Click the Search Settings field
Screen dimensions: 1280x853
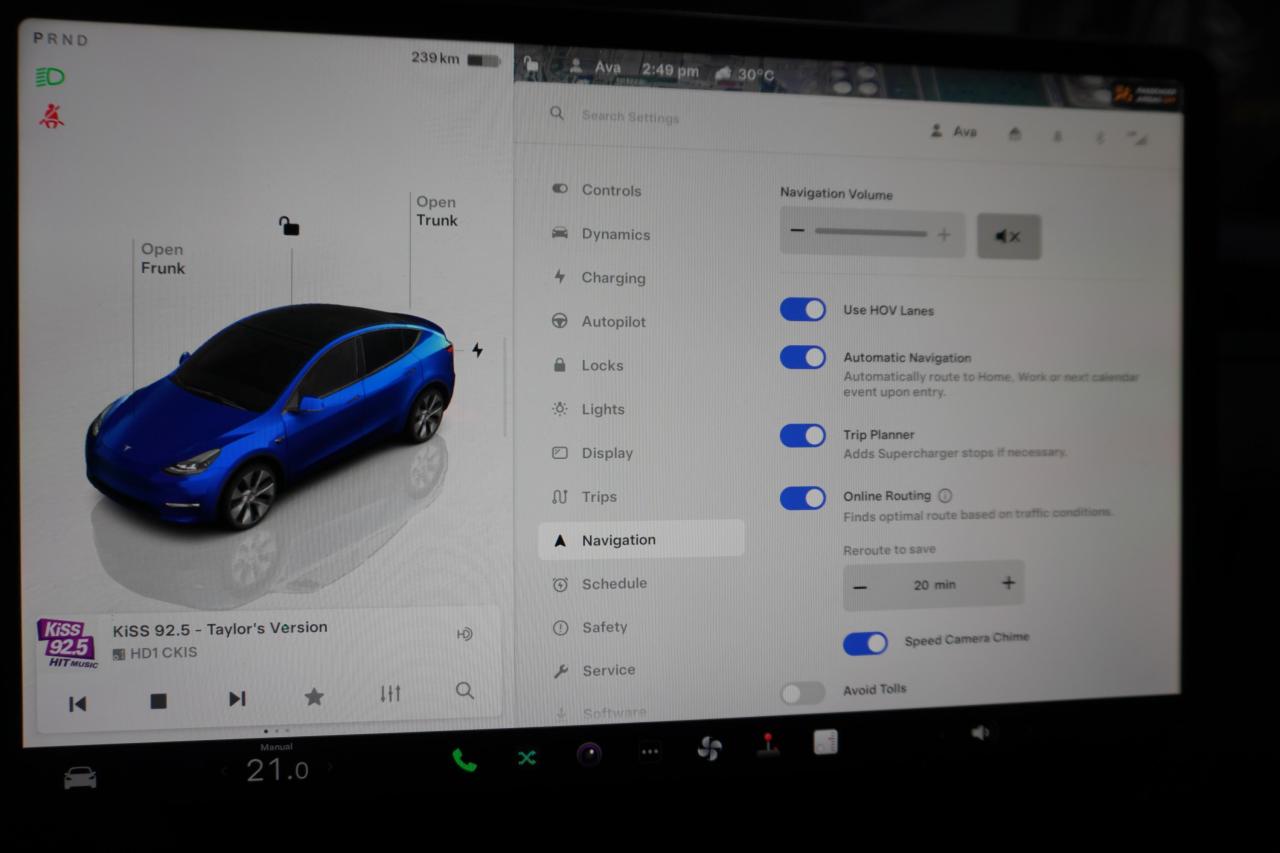pyautogui.click(x=630, y=116)
